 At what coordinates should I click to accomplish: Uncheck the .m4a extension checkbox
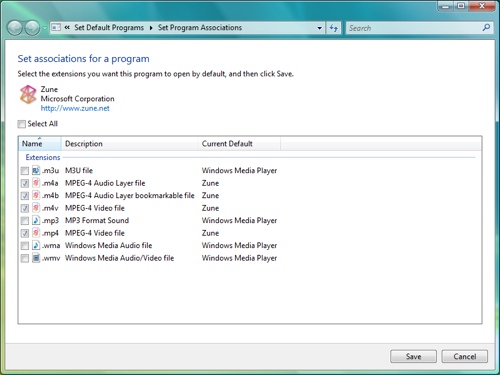click(25, 183)
